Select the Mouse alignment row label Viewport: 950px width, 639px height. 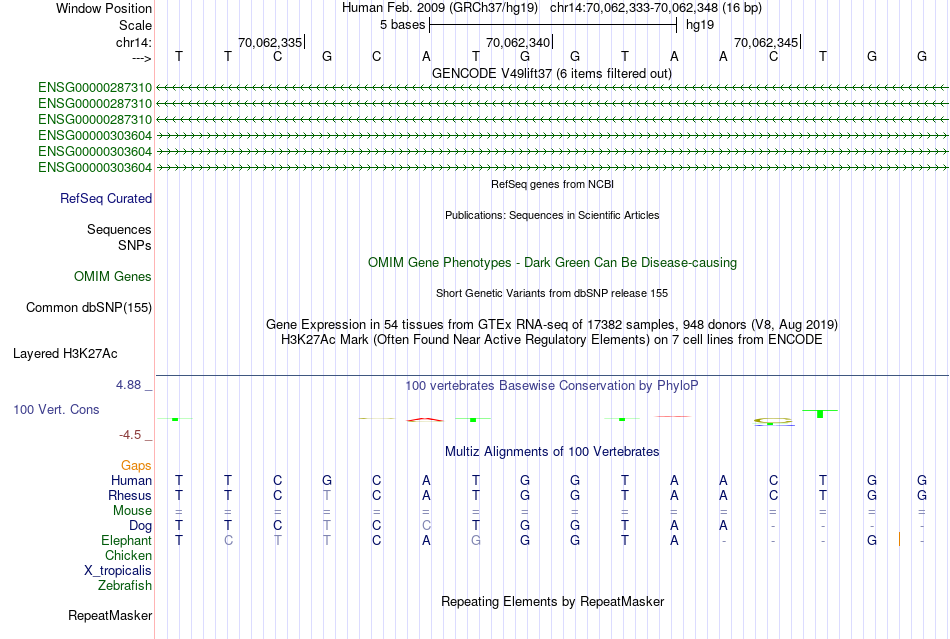132,511
